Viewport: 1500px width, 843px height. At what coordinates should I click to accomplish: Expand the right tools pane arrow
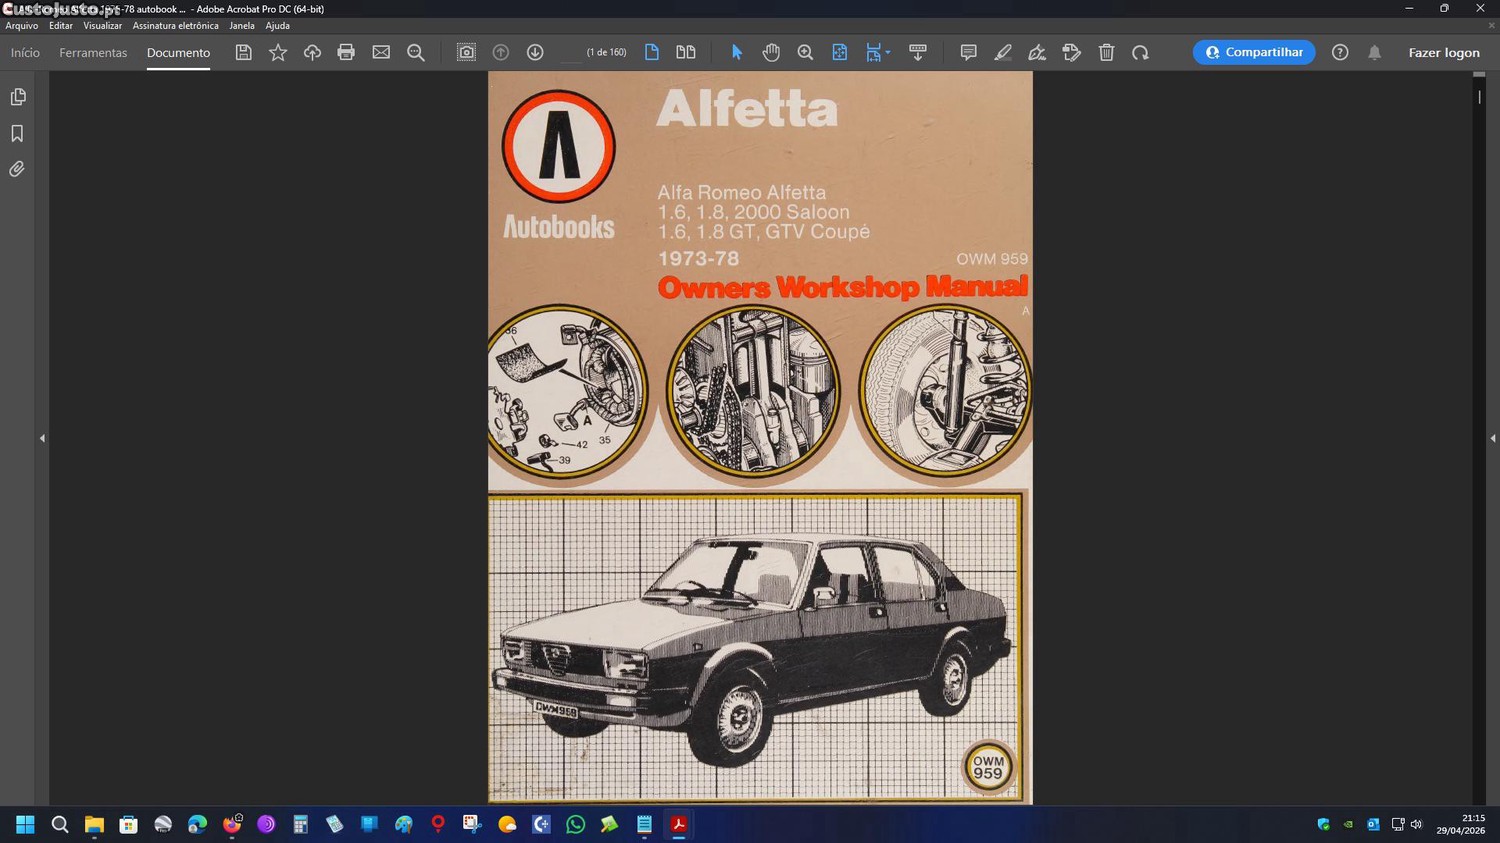[x=1492, y=438]
